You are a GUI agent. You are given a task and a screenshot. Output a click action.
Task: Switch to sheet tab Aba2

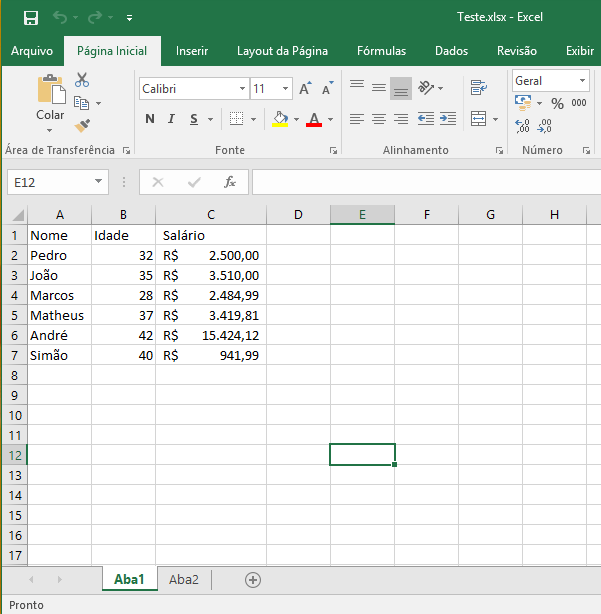point(184,580)
